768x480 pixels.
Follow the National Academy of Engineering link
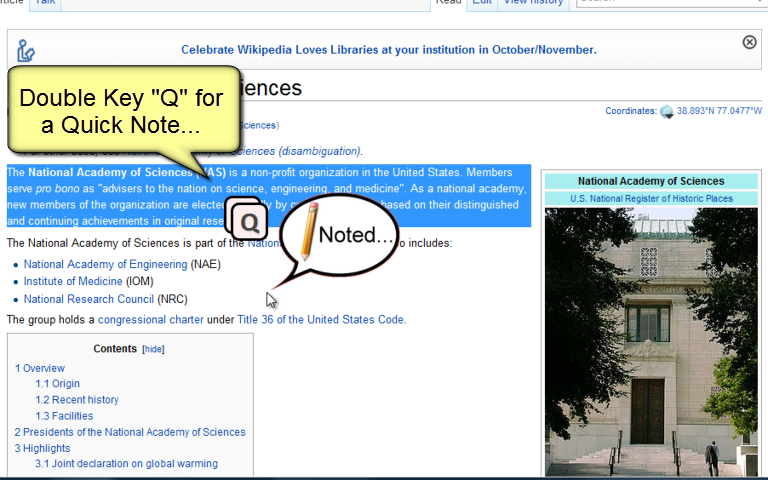click(105, 264)
